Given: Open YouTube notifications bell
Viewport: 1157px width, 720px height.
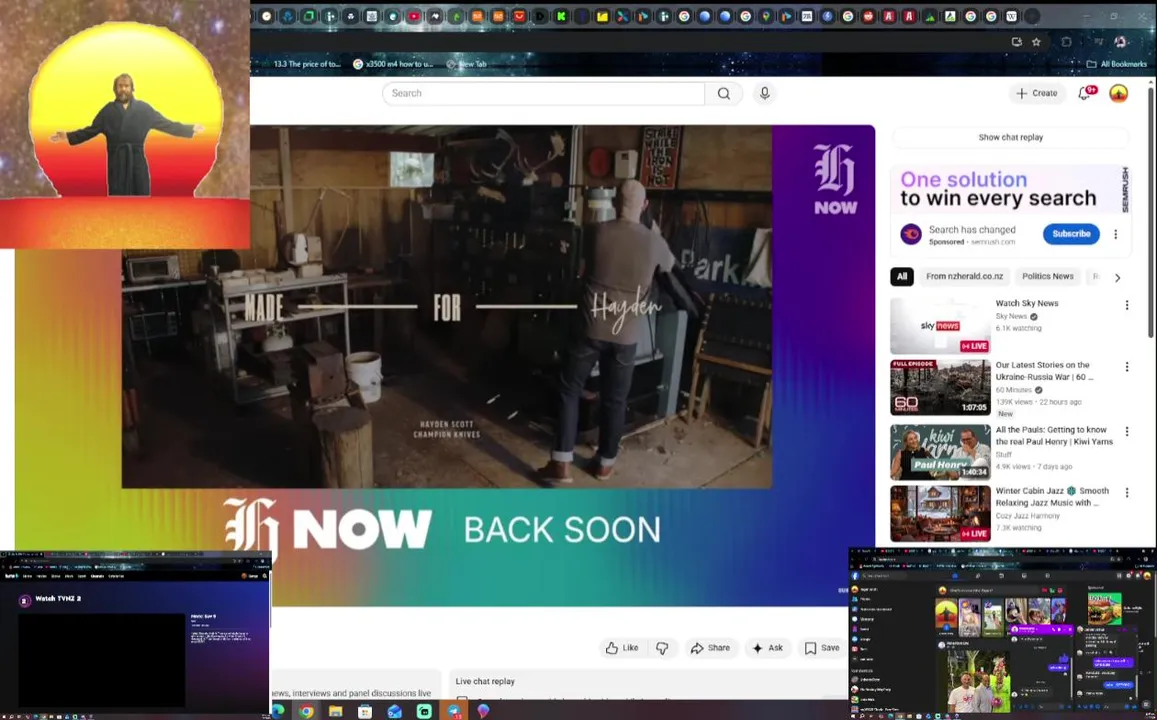Looking at the screenshot, I should click(x=1085, y=93).
